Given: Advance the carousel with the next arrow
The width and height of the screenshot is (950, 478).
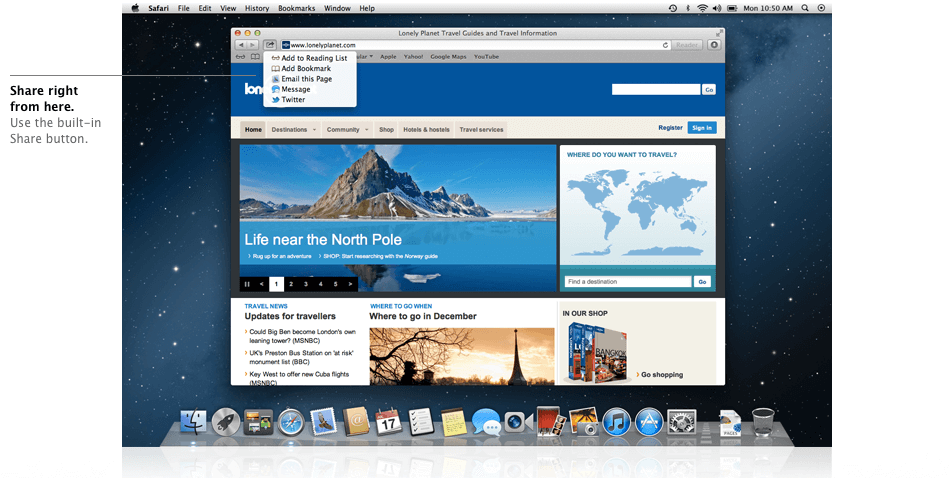Looking at the screenshot, I should click(350, 284).
